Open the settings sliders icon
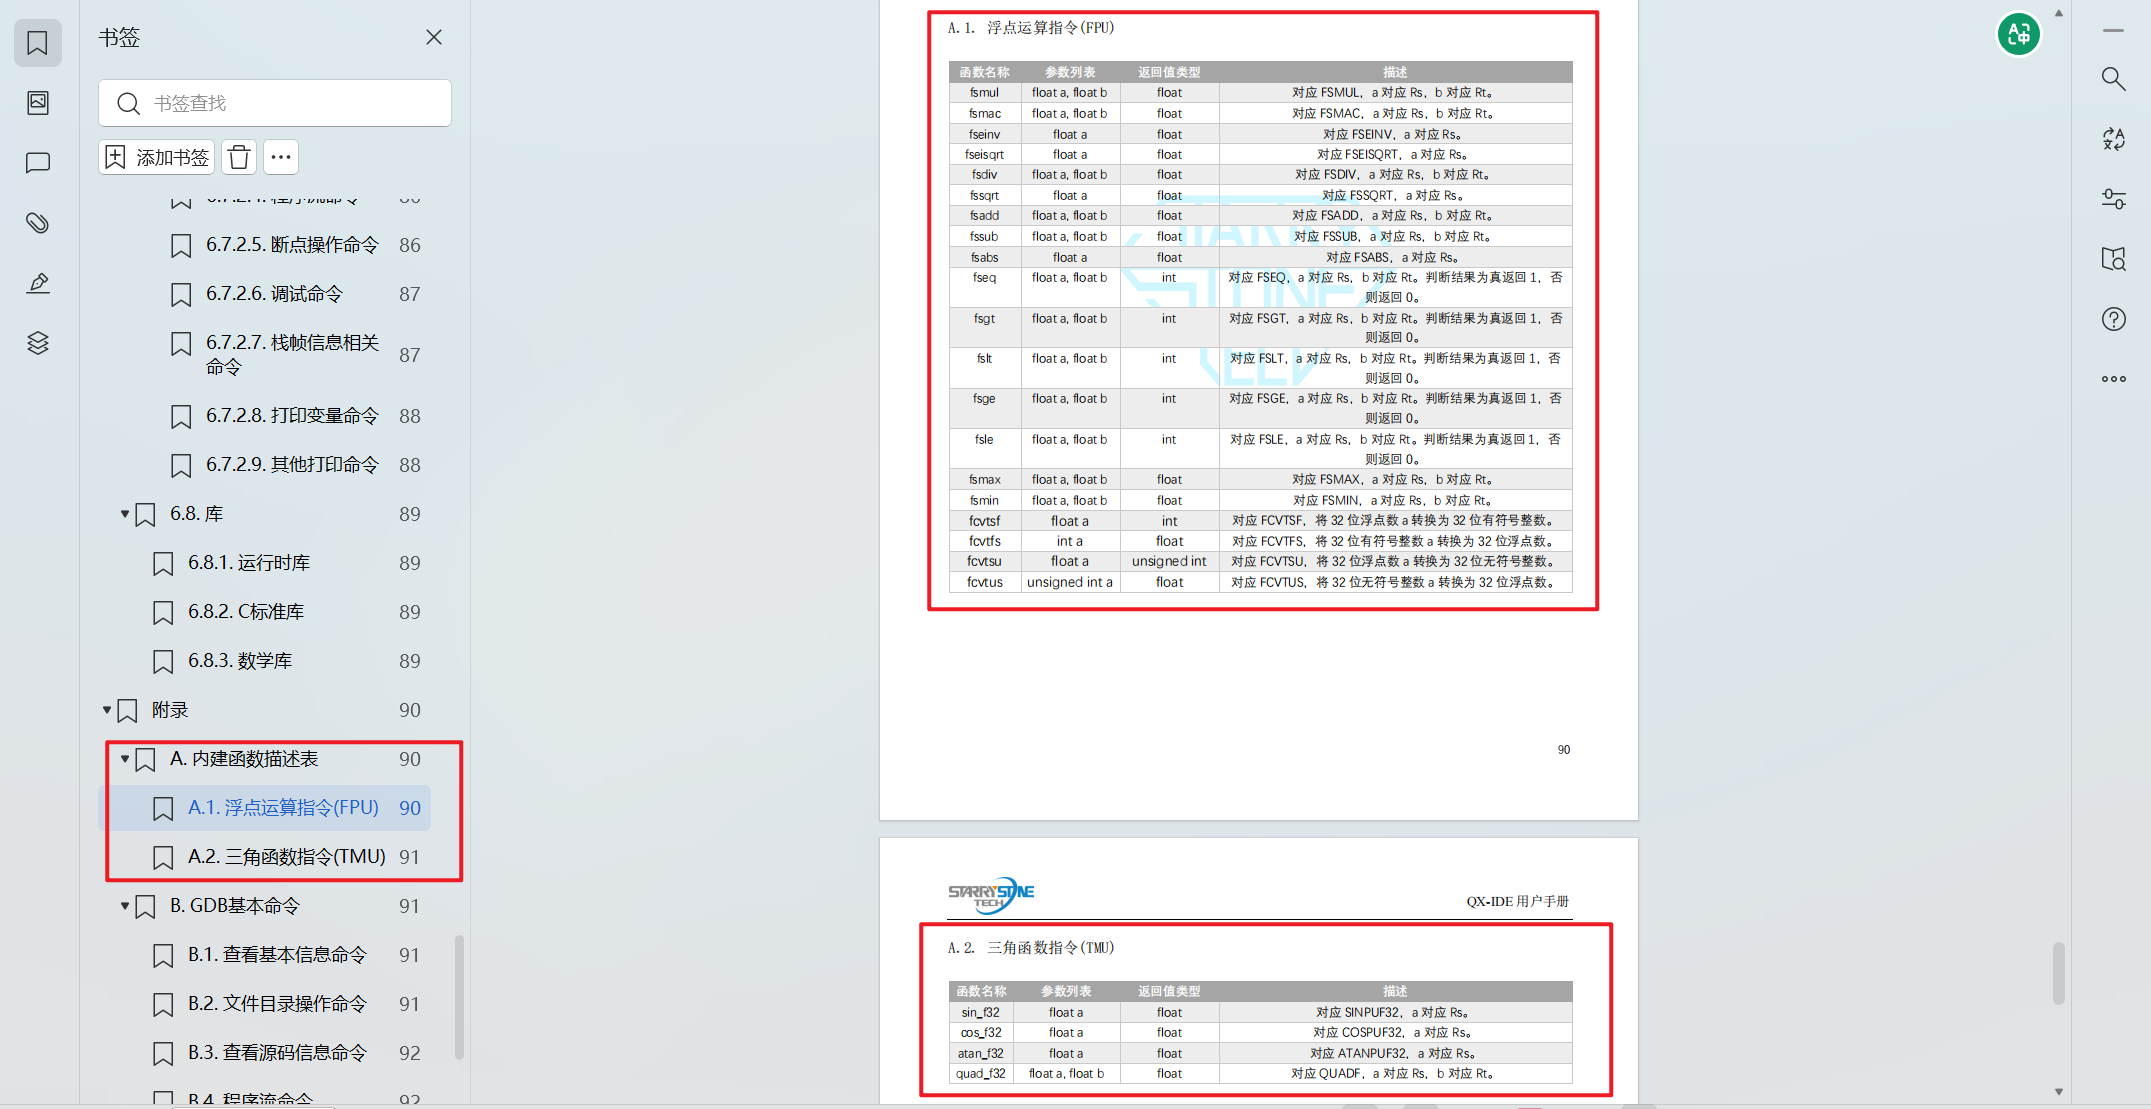The image size is (2151, 1109). (x=2113, y=199)
